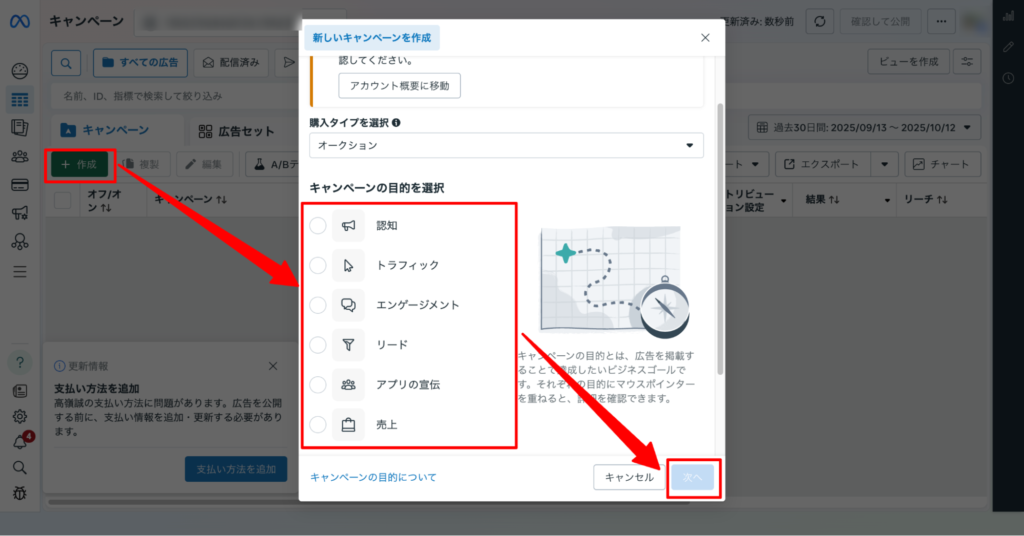The height and width of the screenshot is (536, 1024).
Task: Switch to the 広告セット tab
Action: pyautogui.click(x=236, y=131)
